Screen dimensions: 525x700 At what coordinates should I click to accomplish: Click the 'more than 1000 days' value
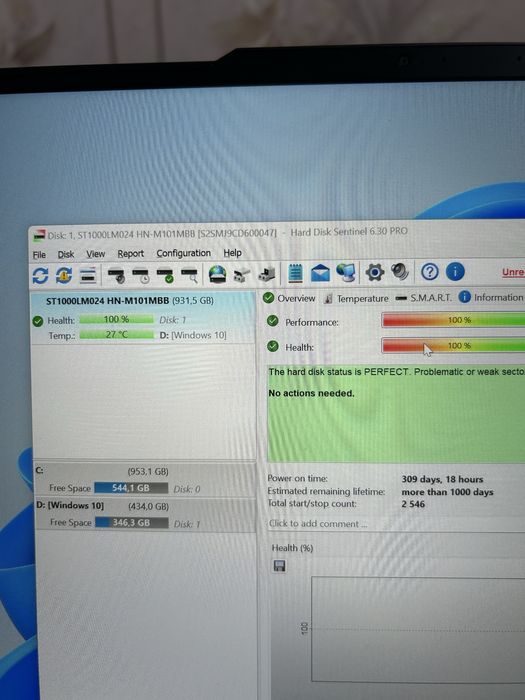447,492
